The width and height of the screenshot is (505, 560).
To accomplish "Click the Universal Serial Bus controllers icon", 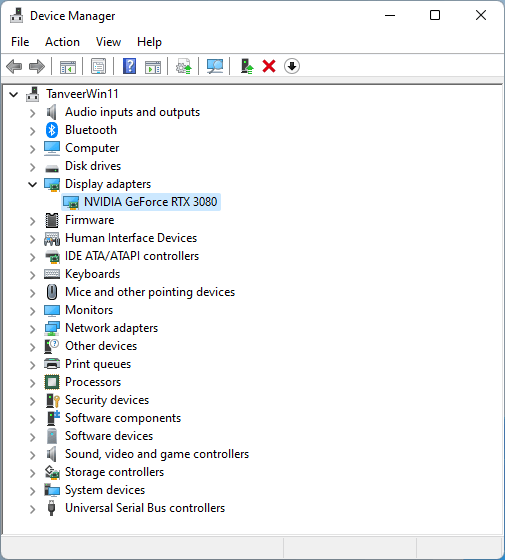I will point(51,508).
